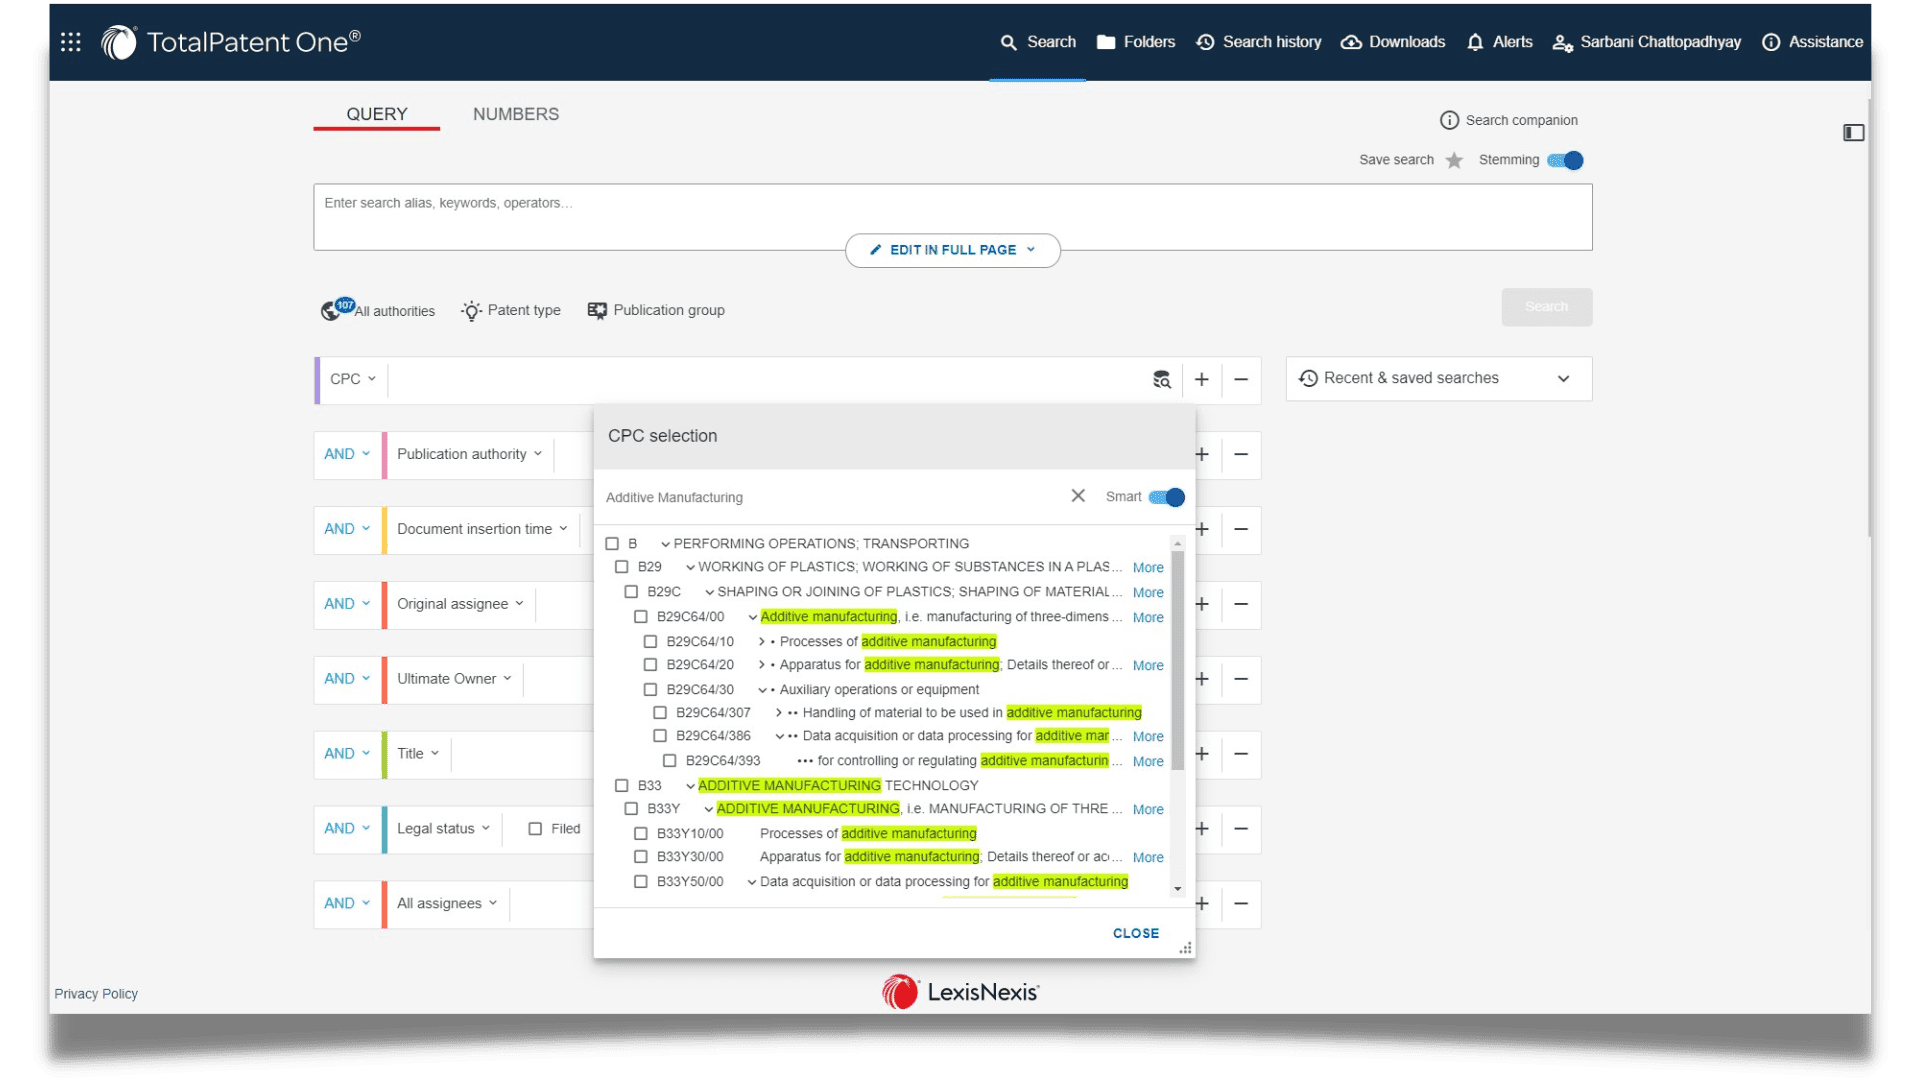Check the box for section B

coord(612,544)
